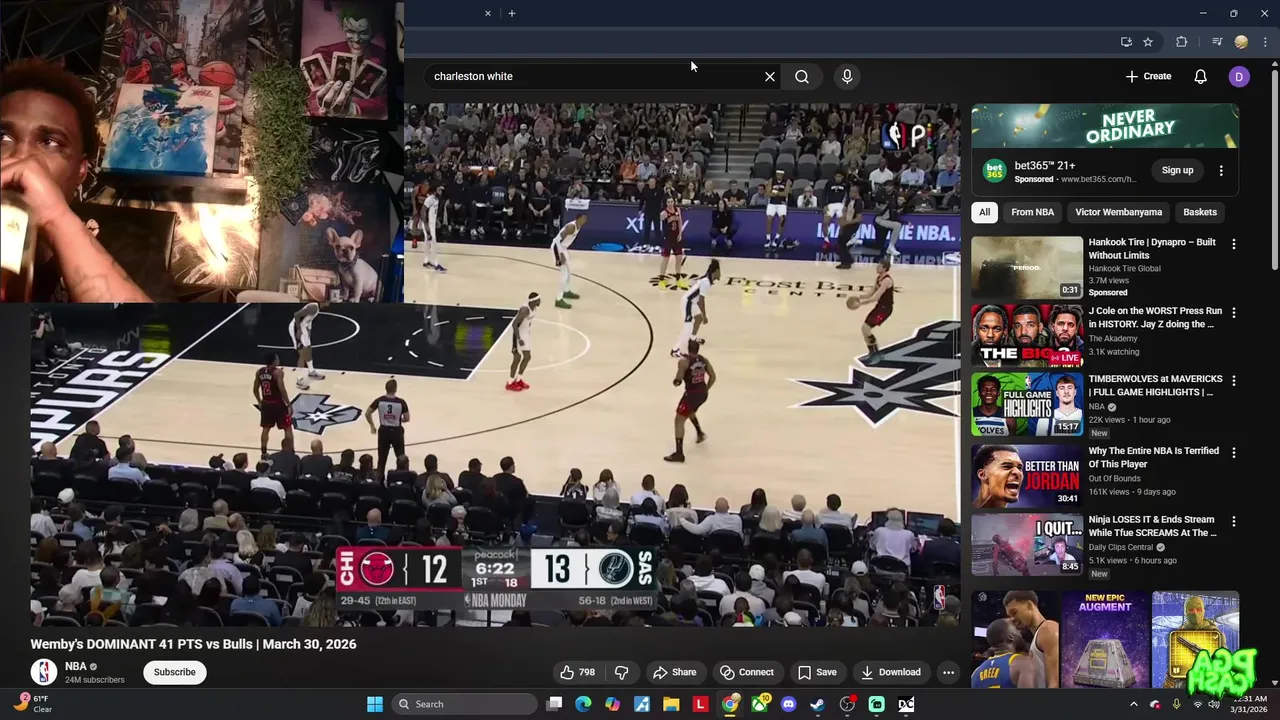Click Sign up on the bet365 ad

[1177, 171]
